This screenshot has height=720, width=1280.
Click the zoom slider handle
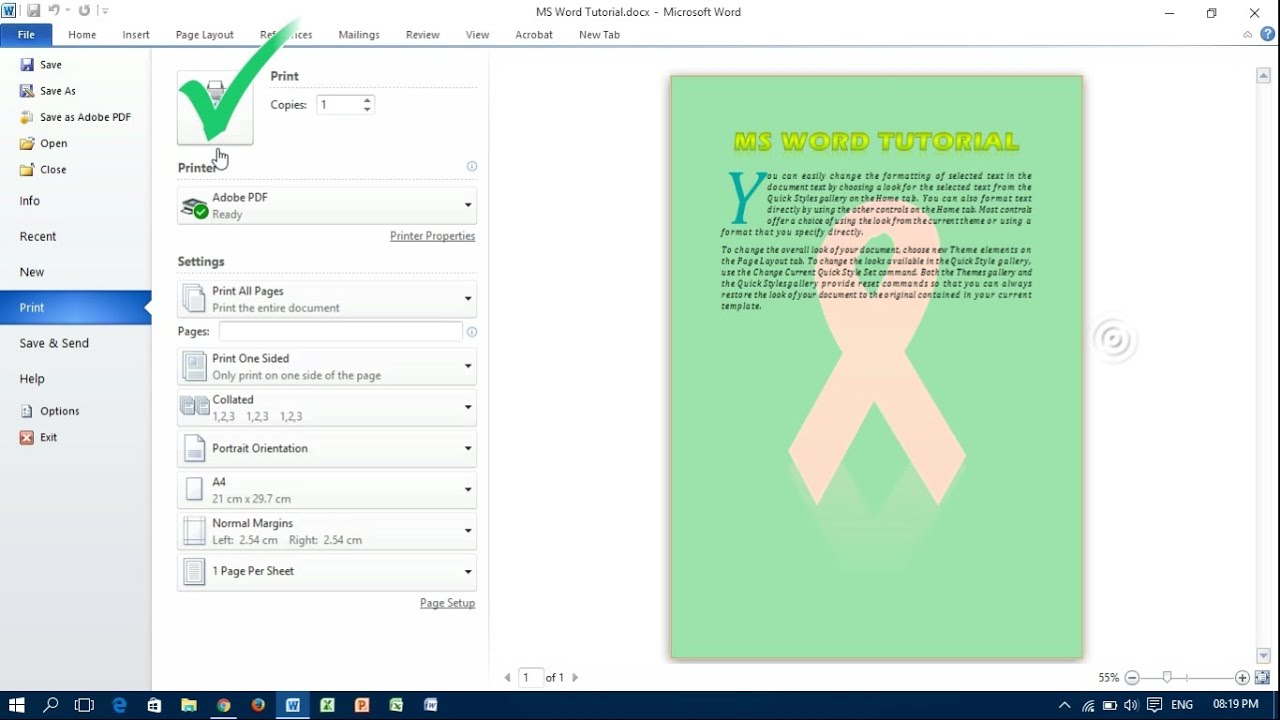coord(1166,677)
